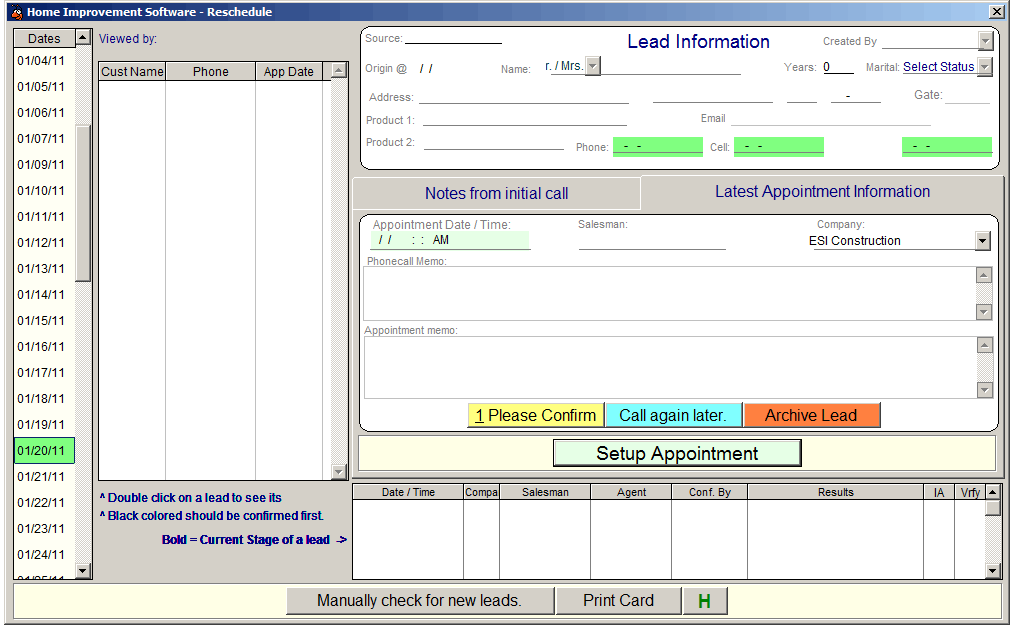Click the Dates list scrollbar thumb
This screenshot has height=633, width=1012.
(x=83, y=203)
